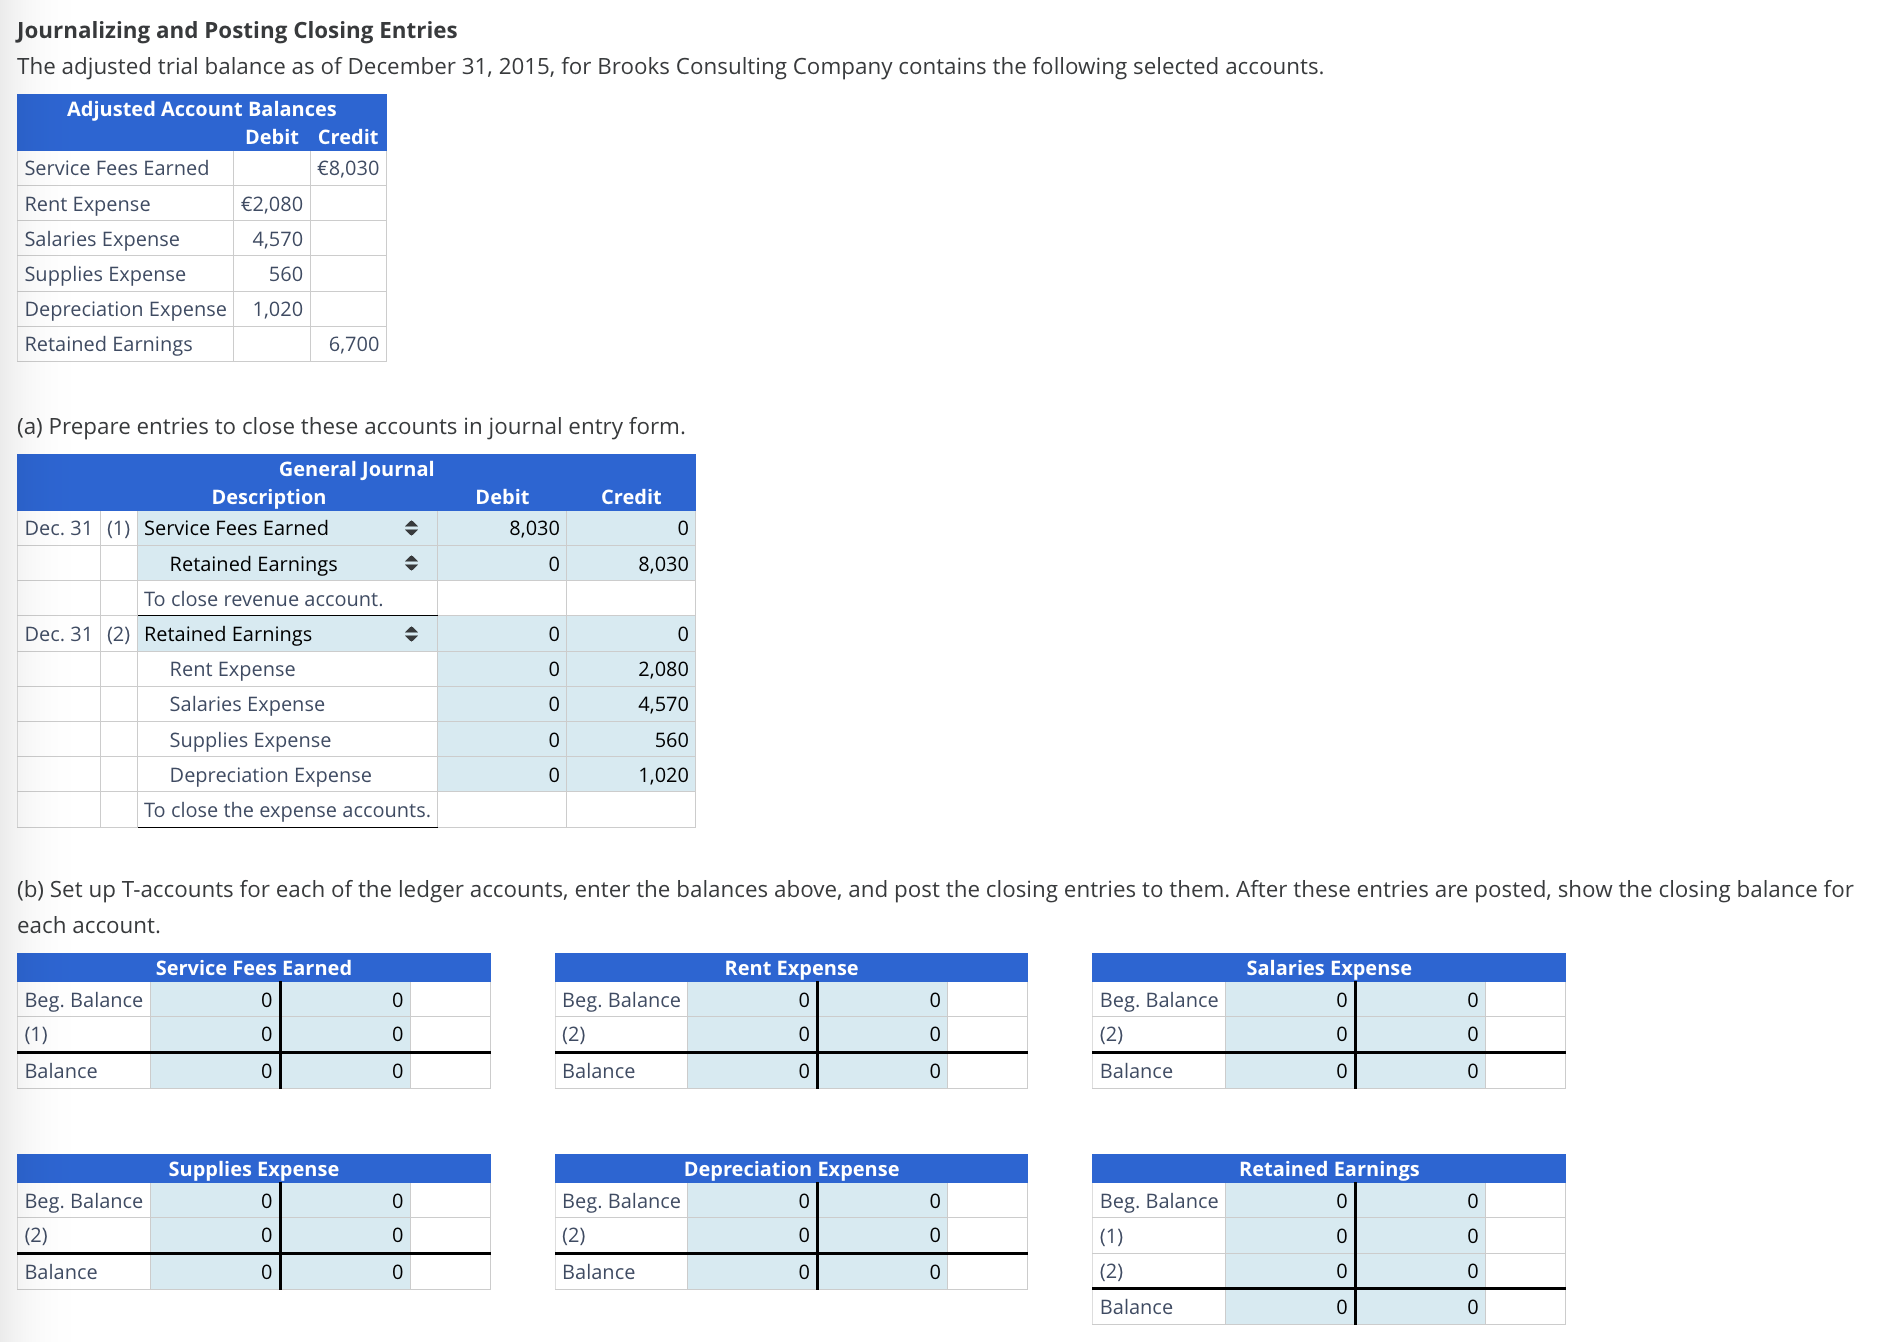Click the Credit cell showing 8,030
1886x1342 pixels.
pos(648,564)
